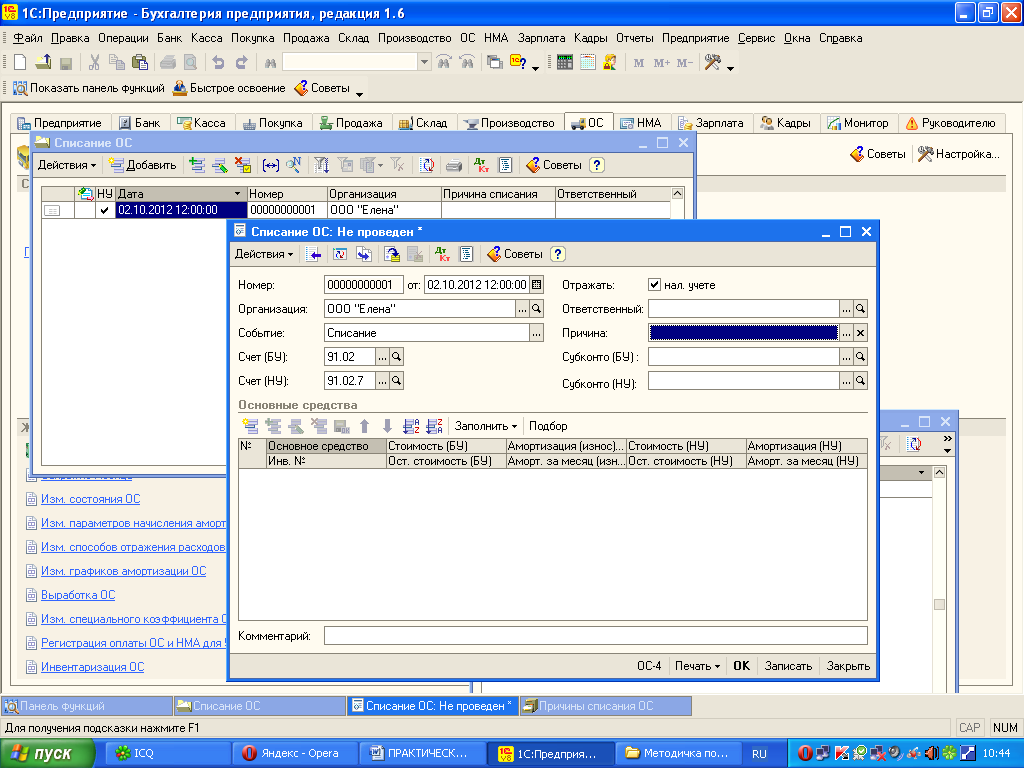Switch to the Руководителю tab
The width and height of the screenshot is (1024, 768).
tap(950, 123)
